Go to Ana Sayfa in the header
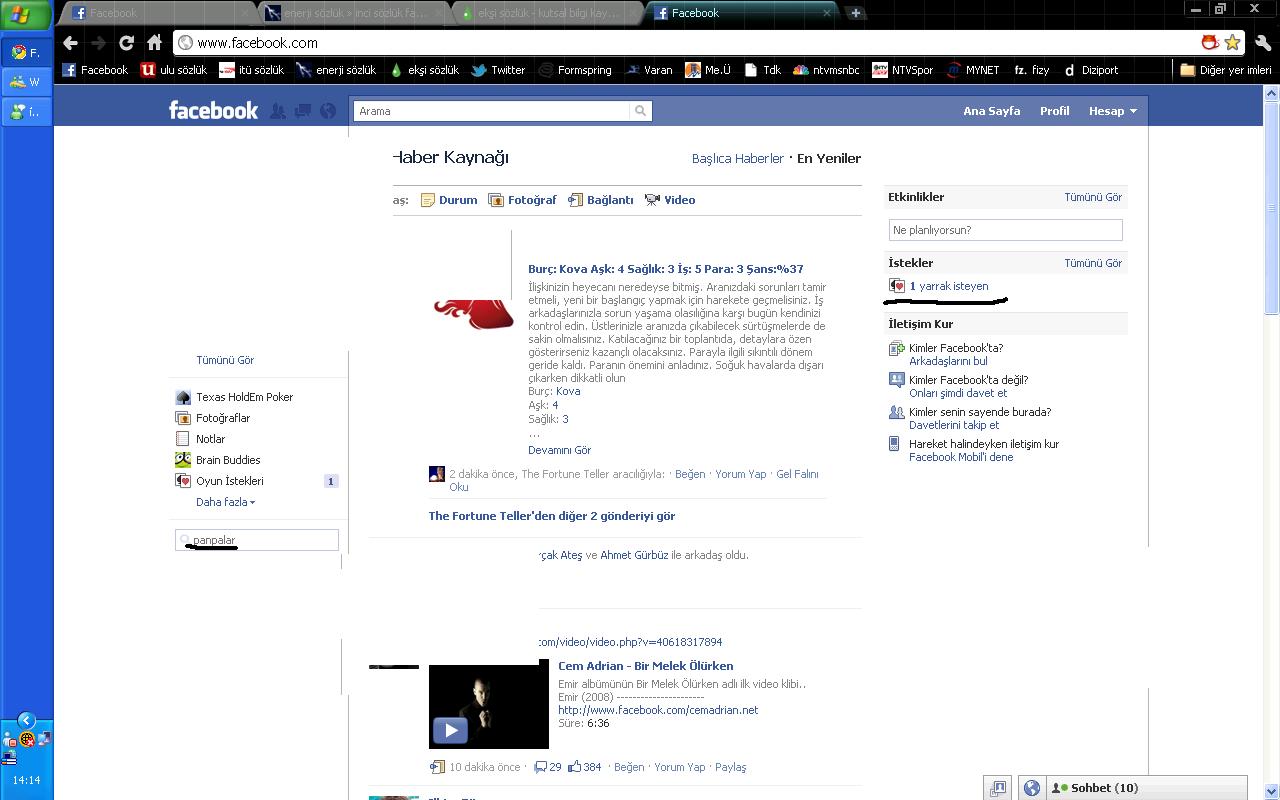Screen dimensions: 1280x800 point(992,111)
